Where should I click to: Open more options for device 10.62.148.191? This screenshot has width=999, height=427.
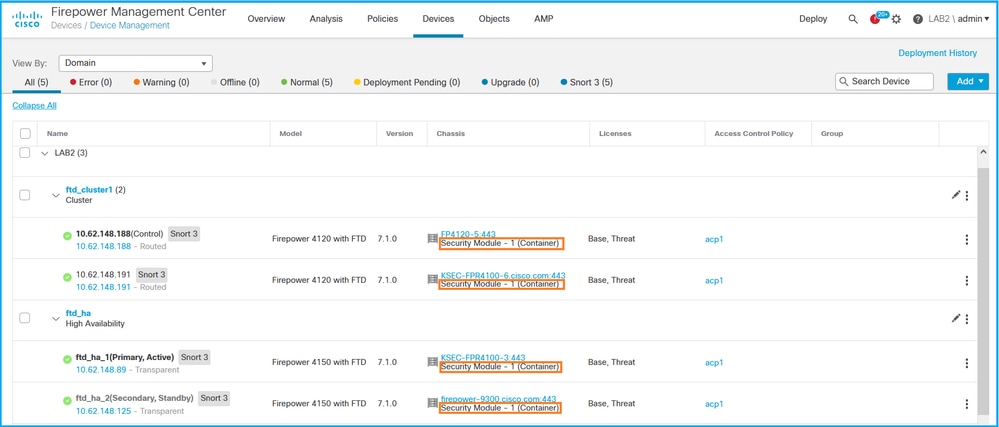(967, 280)
